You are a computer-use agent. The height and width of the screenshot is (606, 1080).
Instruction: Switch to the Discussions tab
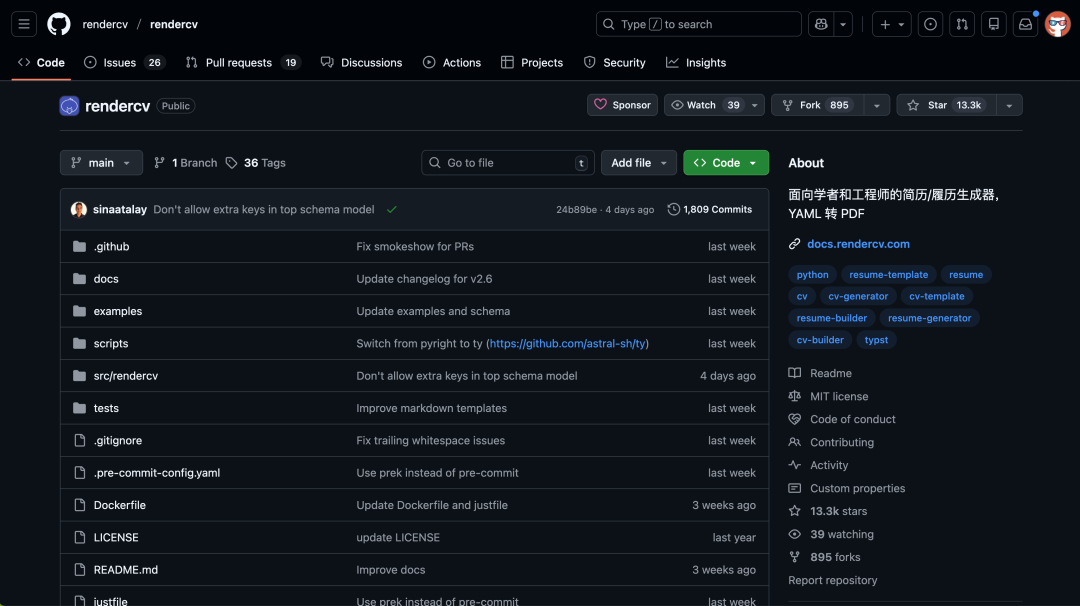362,63
